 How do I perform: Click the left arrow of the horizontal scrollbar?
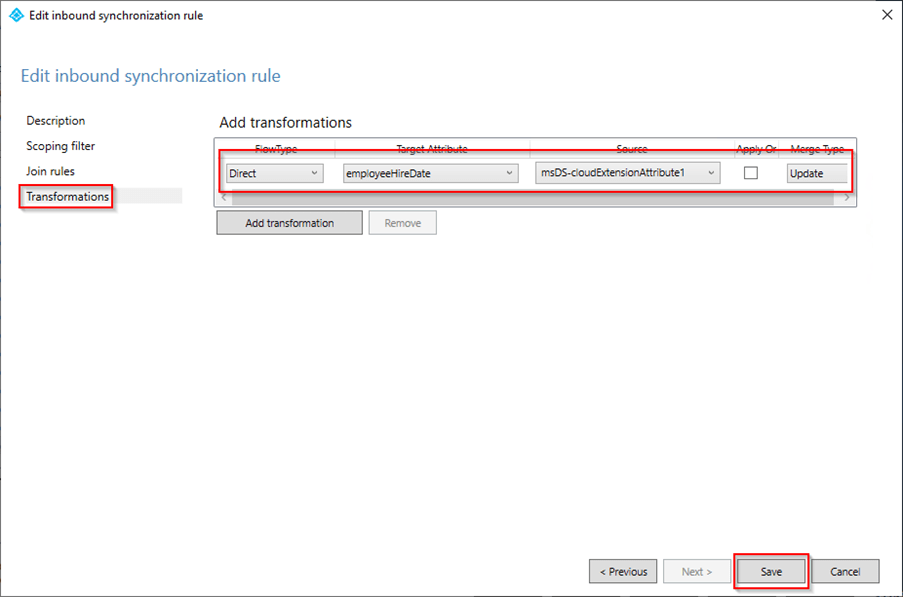[225, 198]
